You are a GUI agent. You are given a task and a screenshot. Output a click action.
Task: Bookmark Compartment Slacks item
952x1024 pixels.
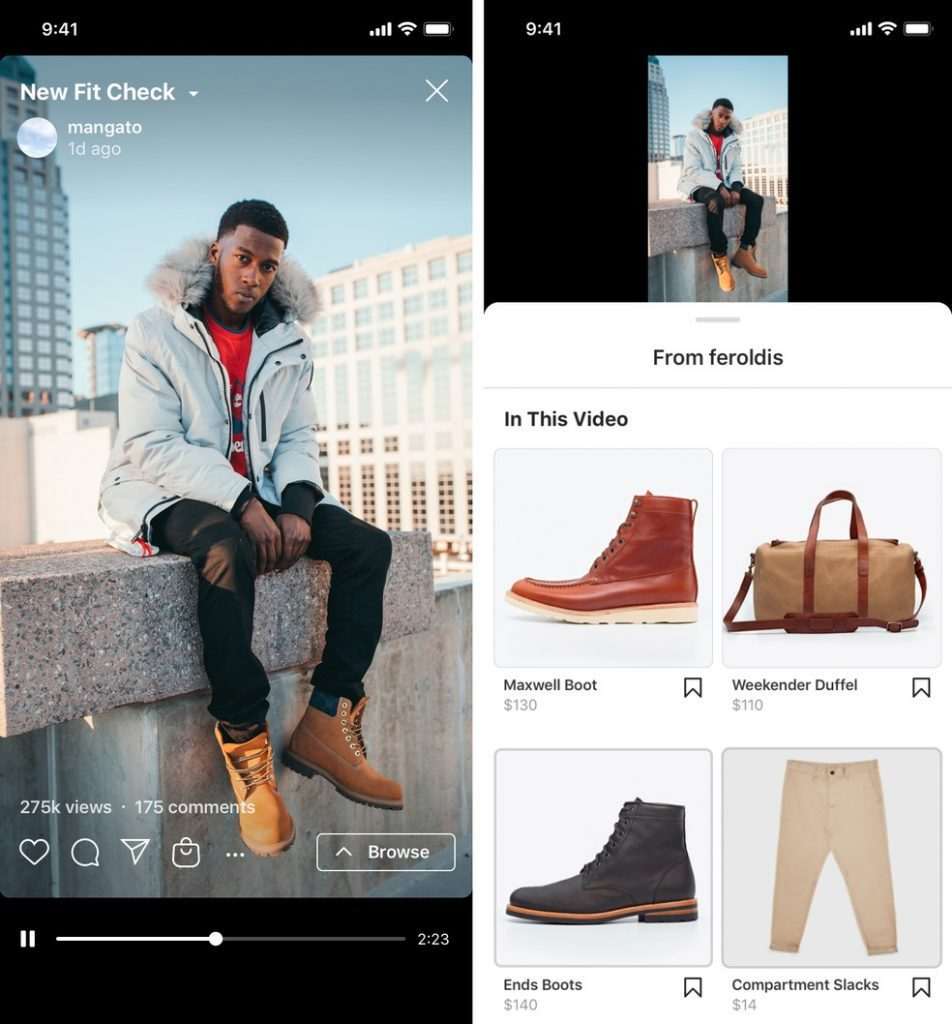pyautogui.click(x=921, y=987)
